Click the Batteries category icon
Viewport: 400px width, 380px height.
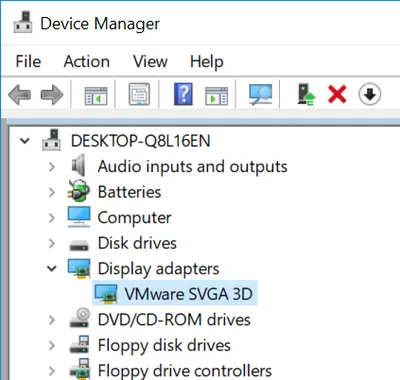(x=79, y=191)
